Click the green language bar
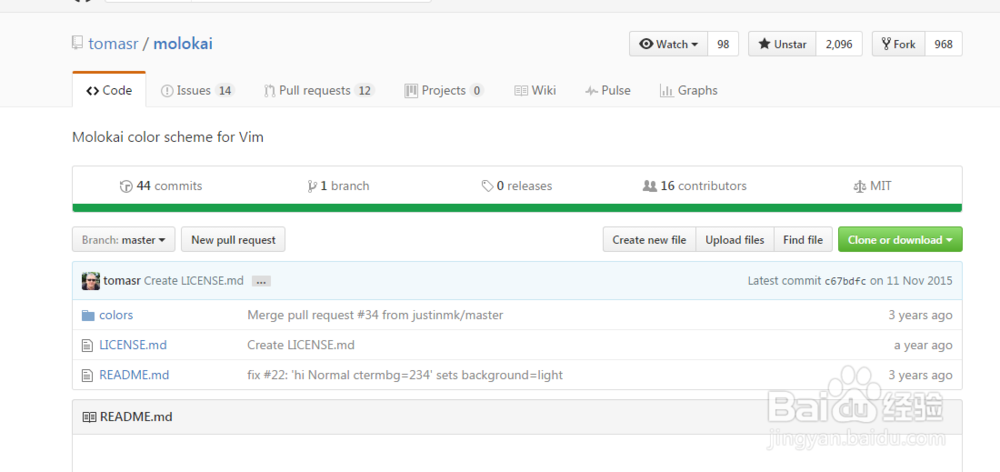The image size is (1000, 472). click(x=517, y=208)
